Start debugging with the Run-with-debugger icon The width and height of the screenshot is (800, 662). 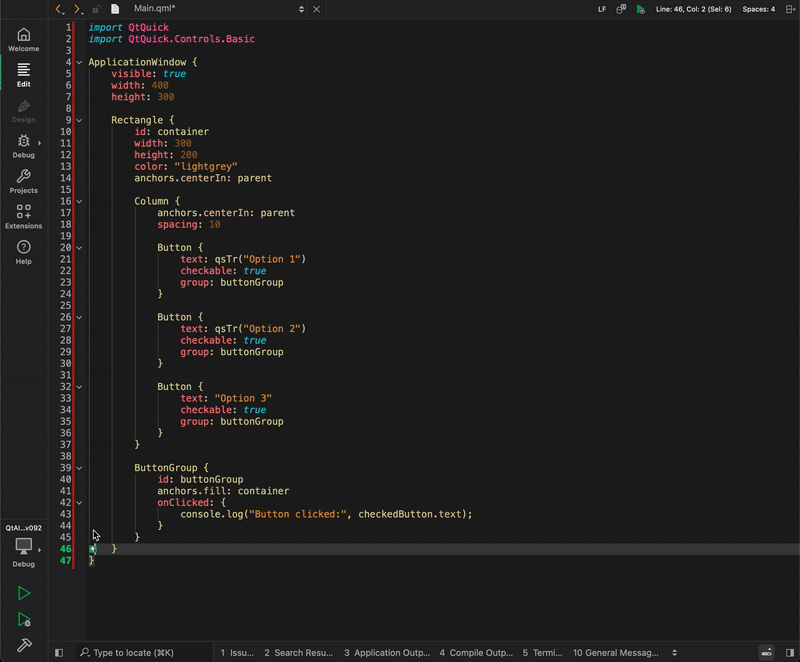coord(24,617)
